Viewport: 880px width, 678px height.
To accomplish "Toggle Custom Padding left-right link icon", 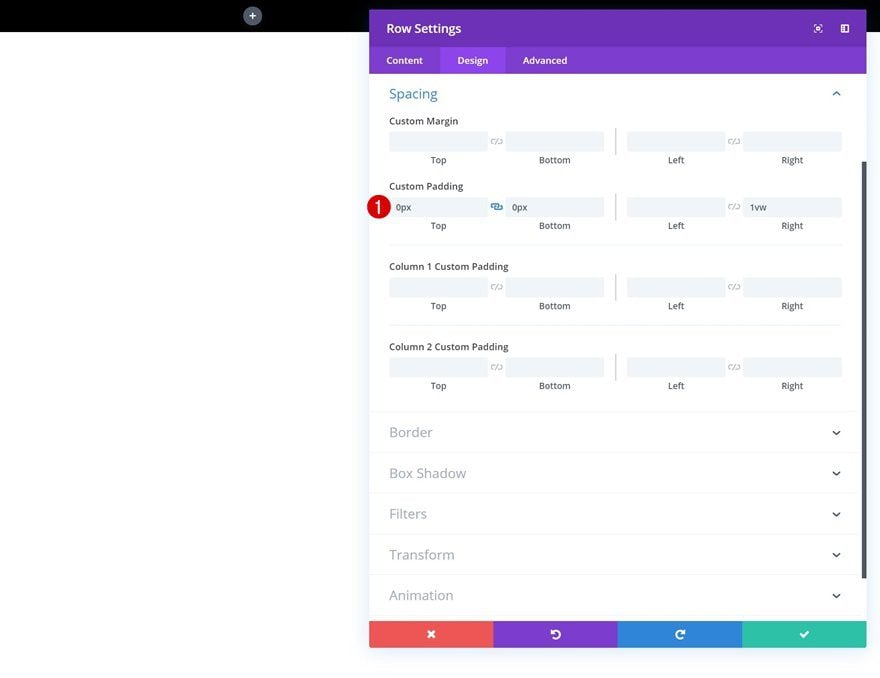I will (x=734, y=207).
